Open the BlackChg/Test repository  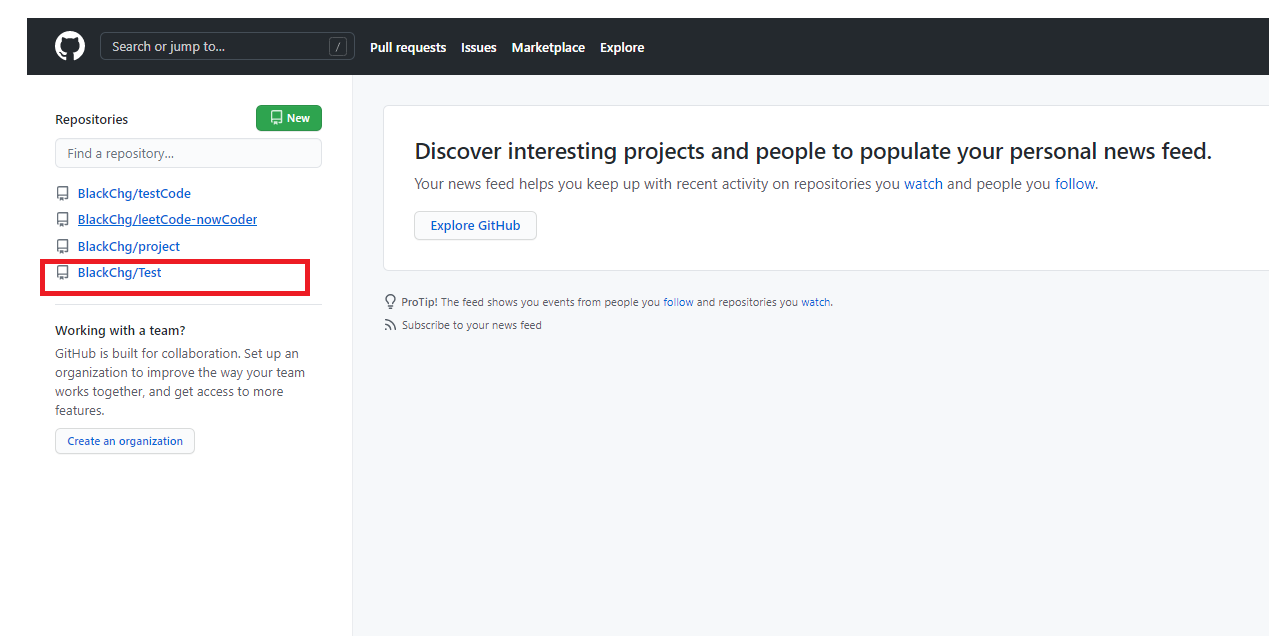coord(120,272)
